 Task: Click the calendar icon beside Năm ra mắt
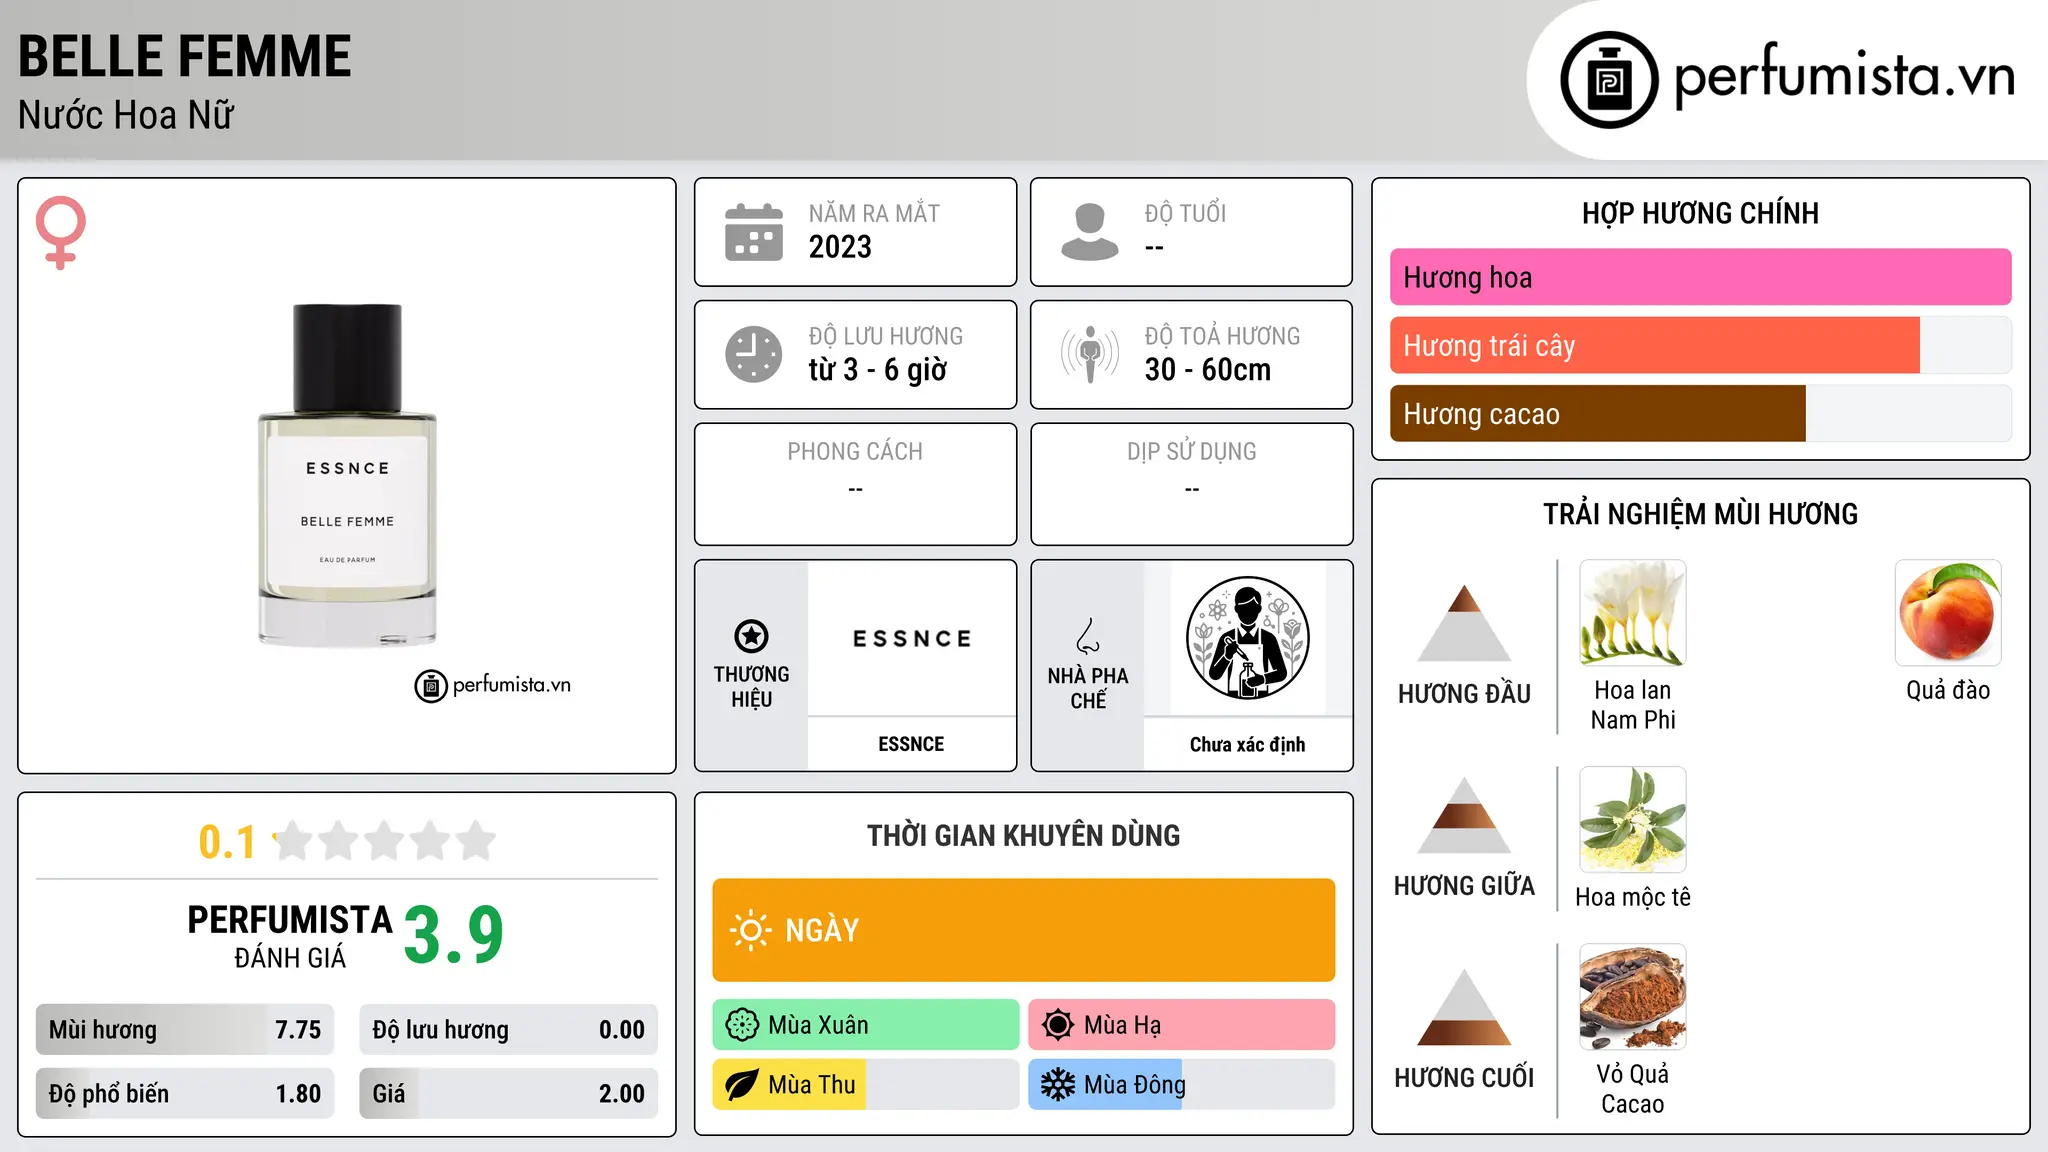tap(754, 232)
